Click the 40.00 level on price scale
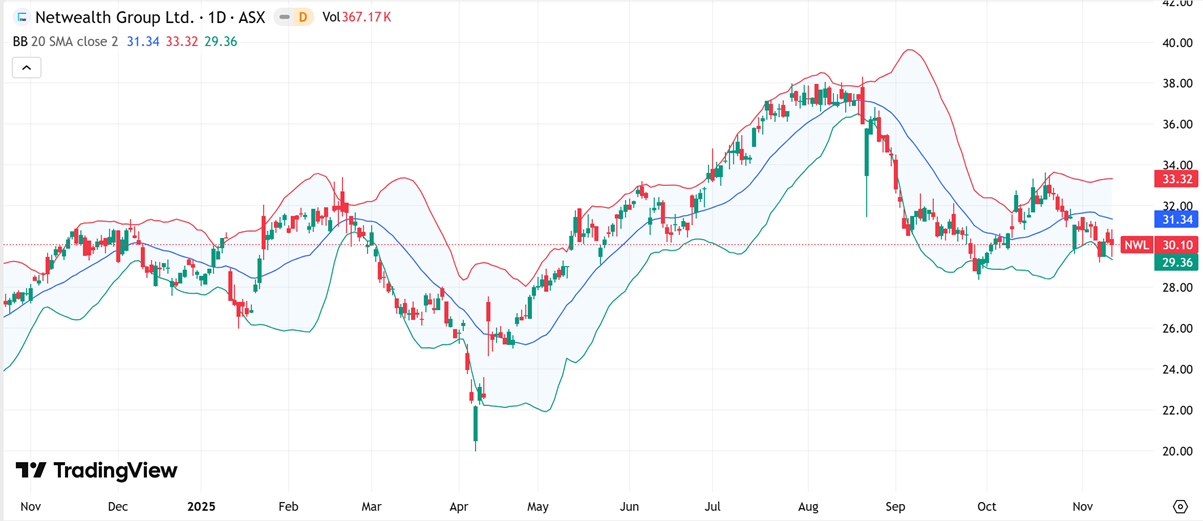Viewport: 1203px width, 521px height. coord(1176,43)
